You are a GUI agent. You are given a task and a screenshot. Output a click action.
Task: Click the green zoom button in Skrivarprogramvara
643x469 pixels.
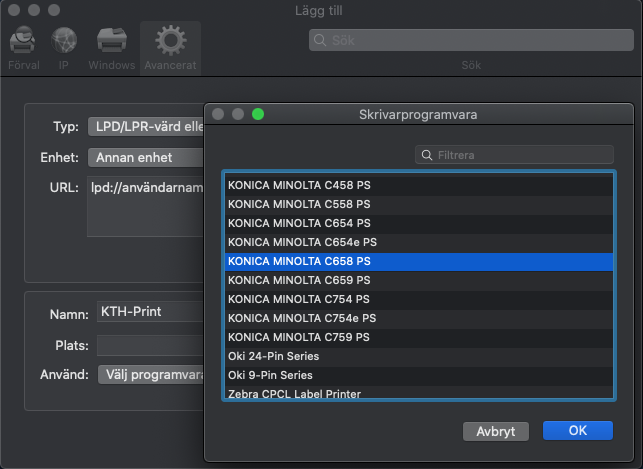pyautogui.click(x=258, y=114)
